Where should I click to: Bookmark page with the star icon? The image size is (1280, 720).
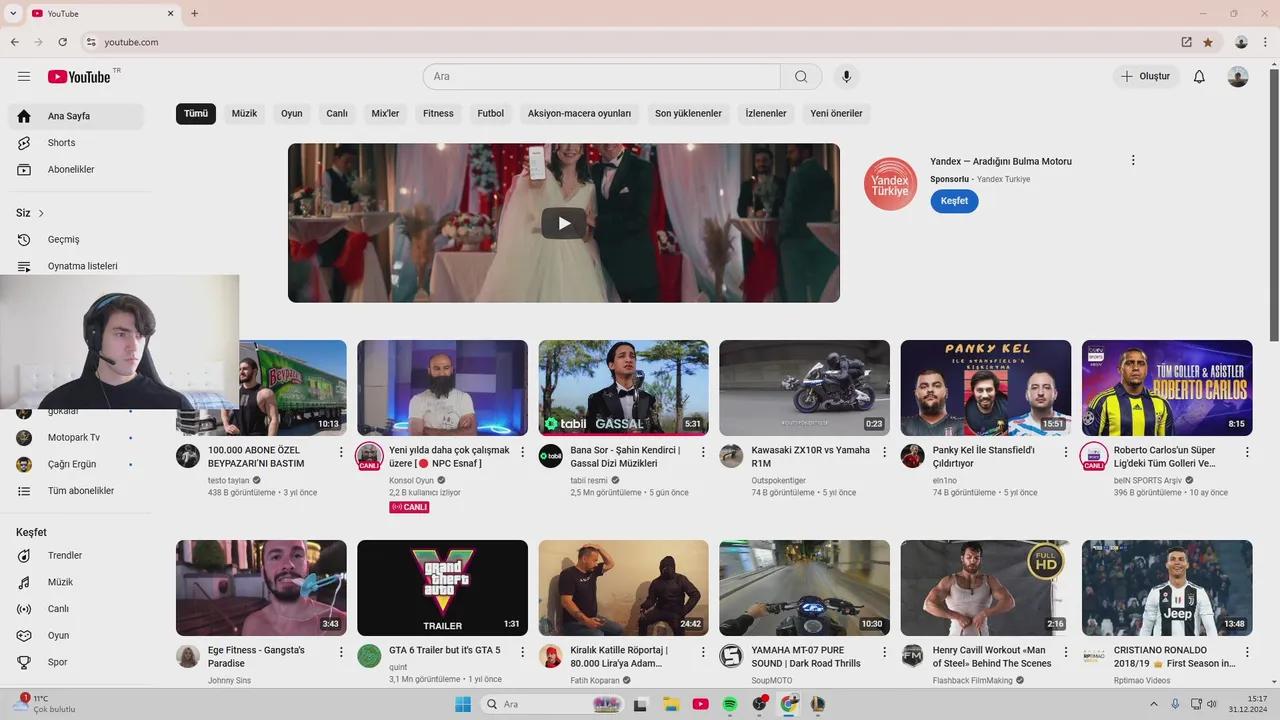pos(1208,42)
